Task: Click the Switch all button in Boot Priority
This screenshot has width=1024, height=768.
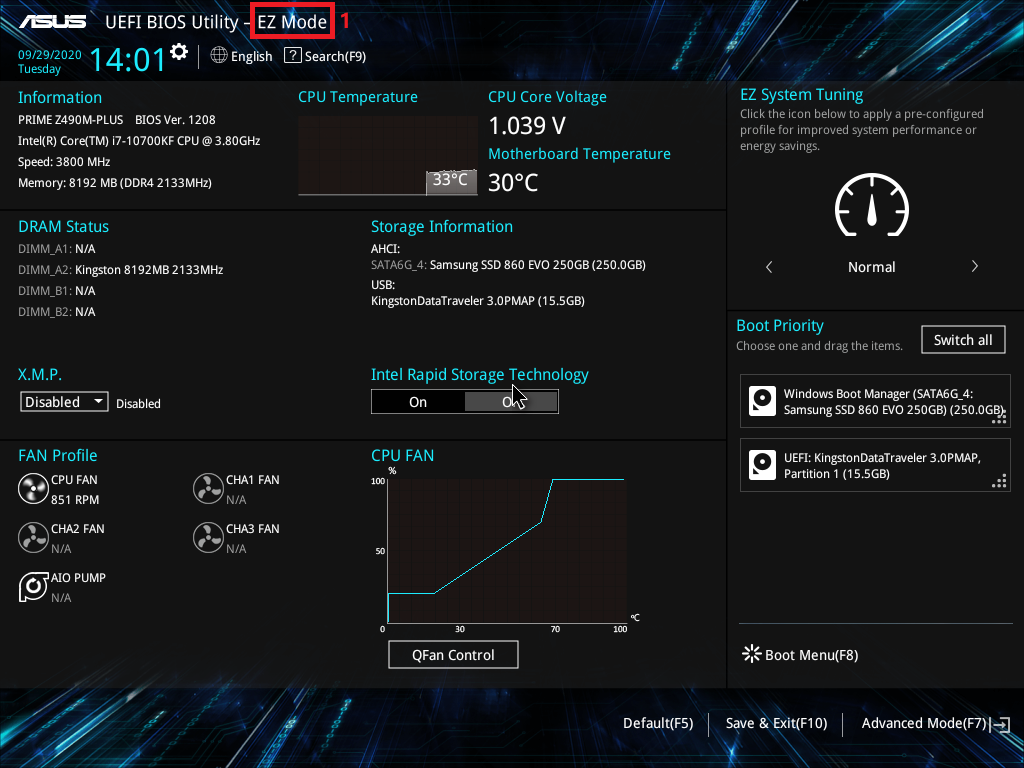Action: pos(962,339)
